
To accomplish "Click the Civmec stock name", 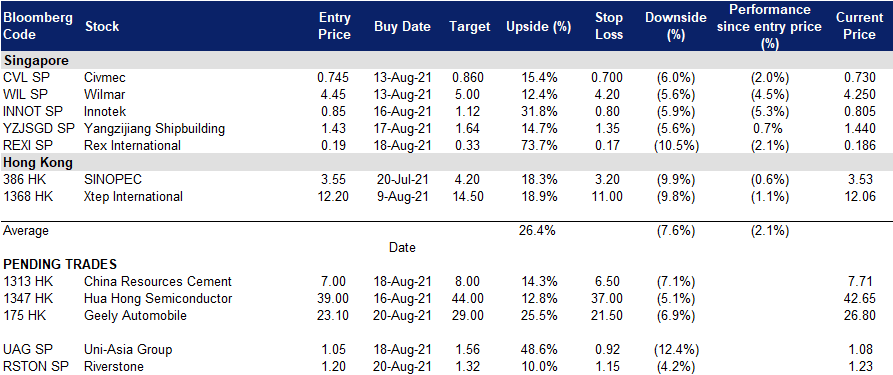I will 105,77.
